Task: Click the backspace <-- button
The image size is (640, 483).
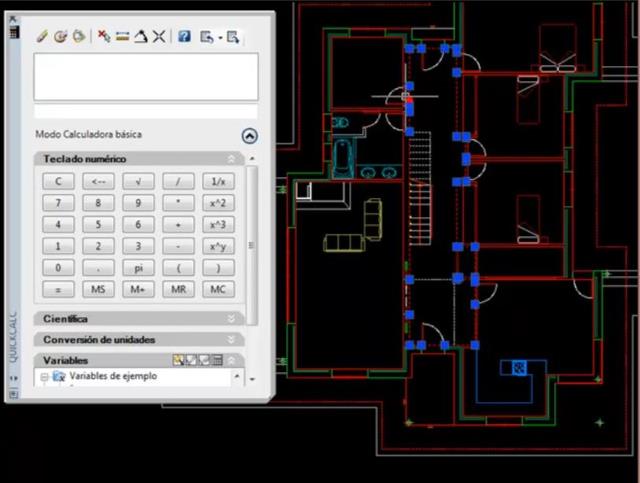Action: point(98,181)
